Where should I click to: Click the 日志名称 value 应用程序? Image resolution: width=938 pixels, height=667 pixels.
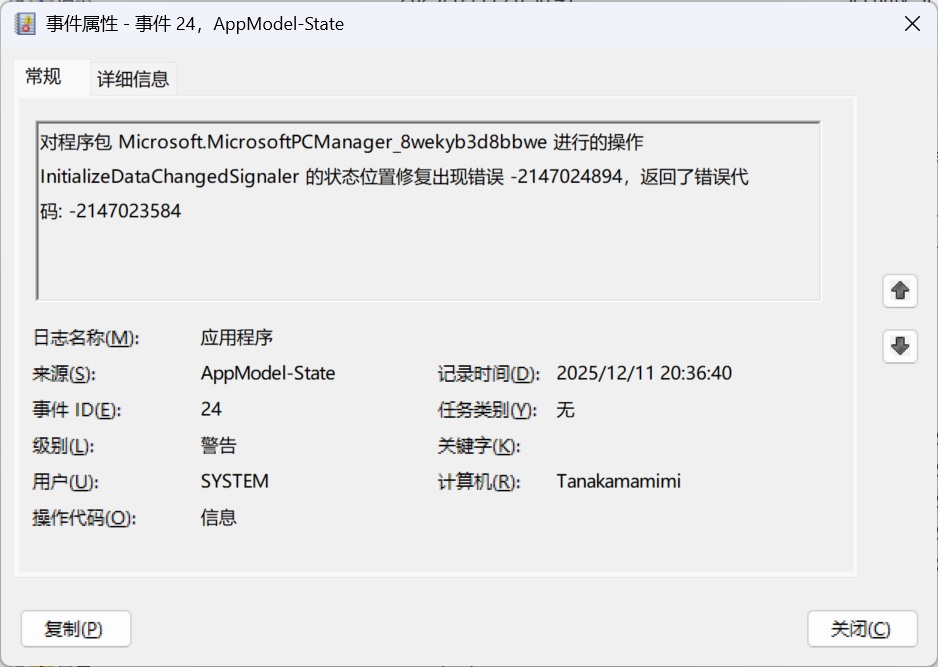click(236, 337)
